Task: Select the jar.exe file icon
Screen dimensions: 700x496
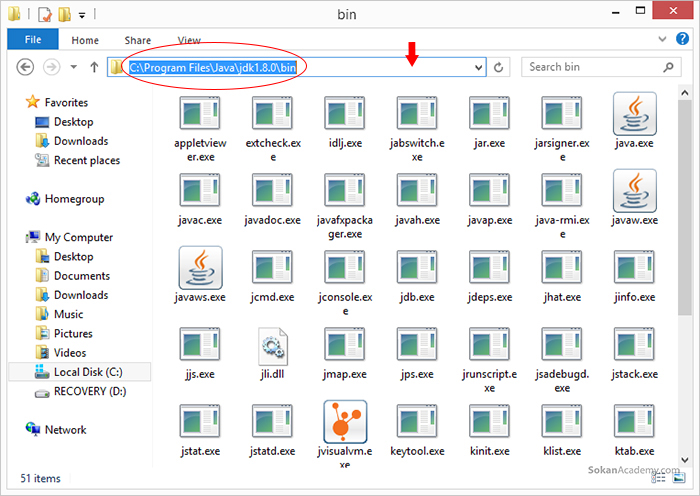Action: point(489,113)
